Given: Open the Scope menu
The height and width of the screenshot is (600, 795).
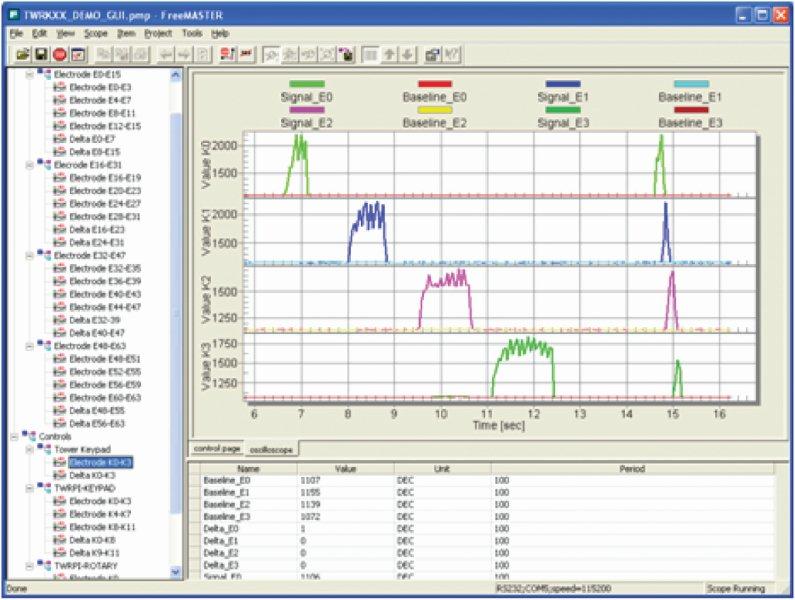Looking at the screenshot, I should [96, 33].
